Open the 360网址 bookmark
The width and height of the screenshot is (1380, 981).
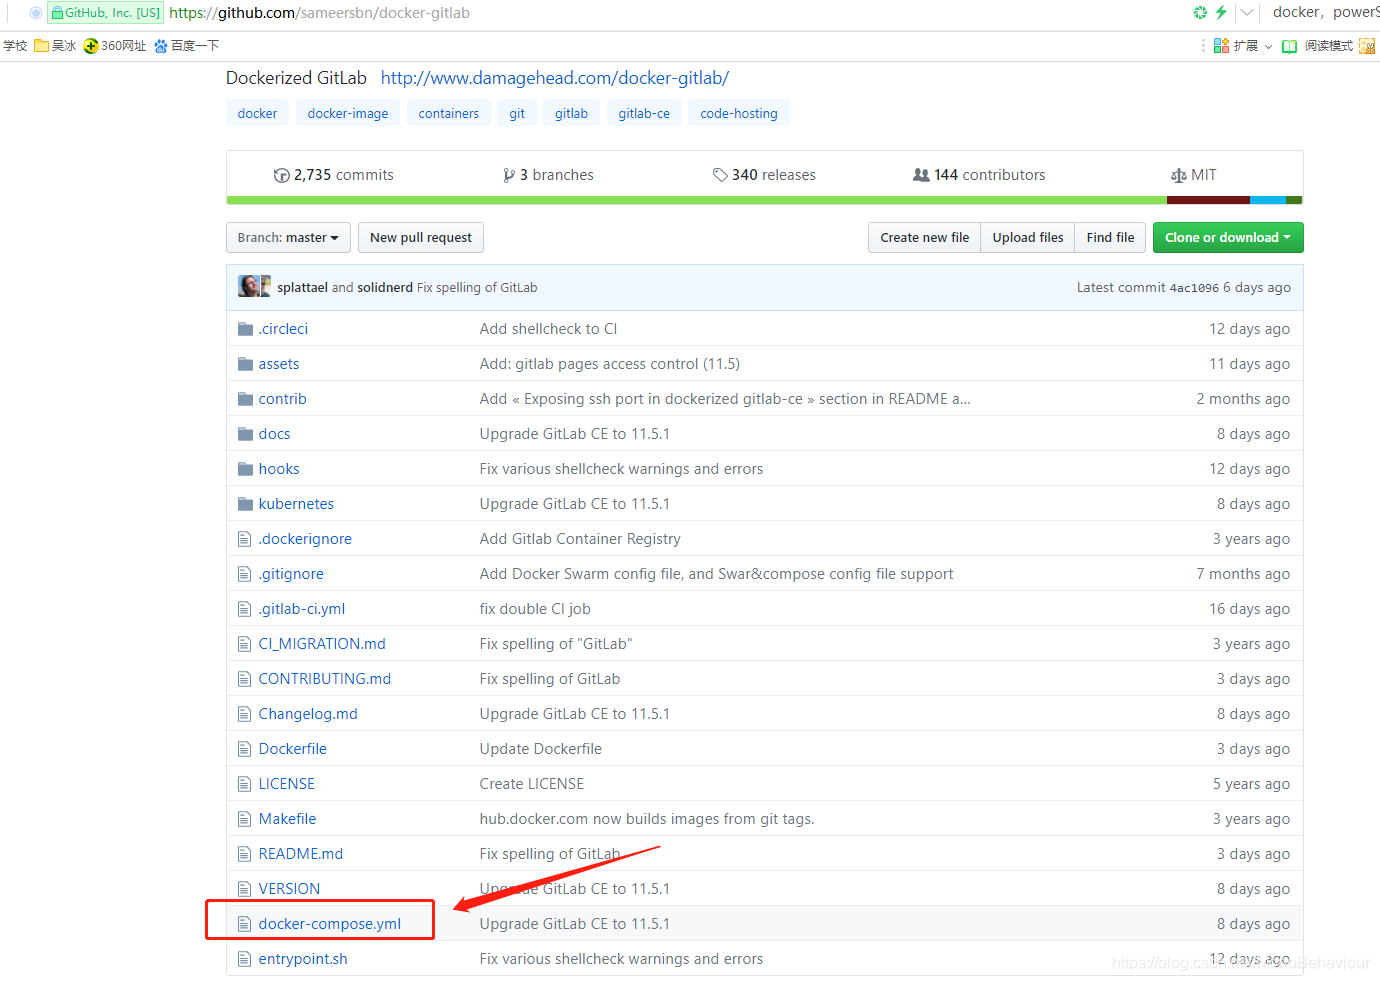click(115, 46)
